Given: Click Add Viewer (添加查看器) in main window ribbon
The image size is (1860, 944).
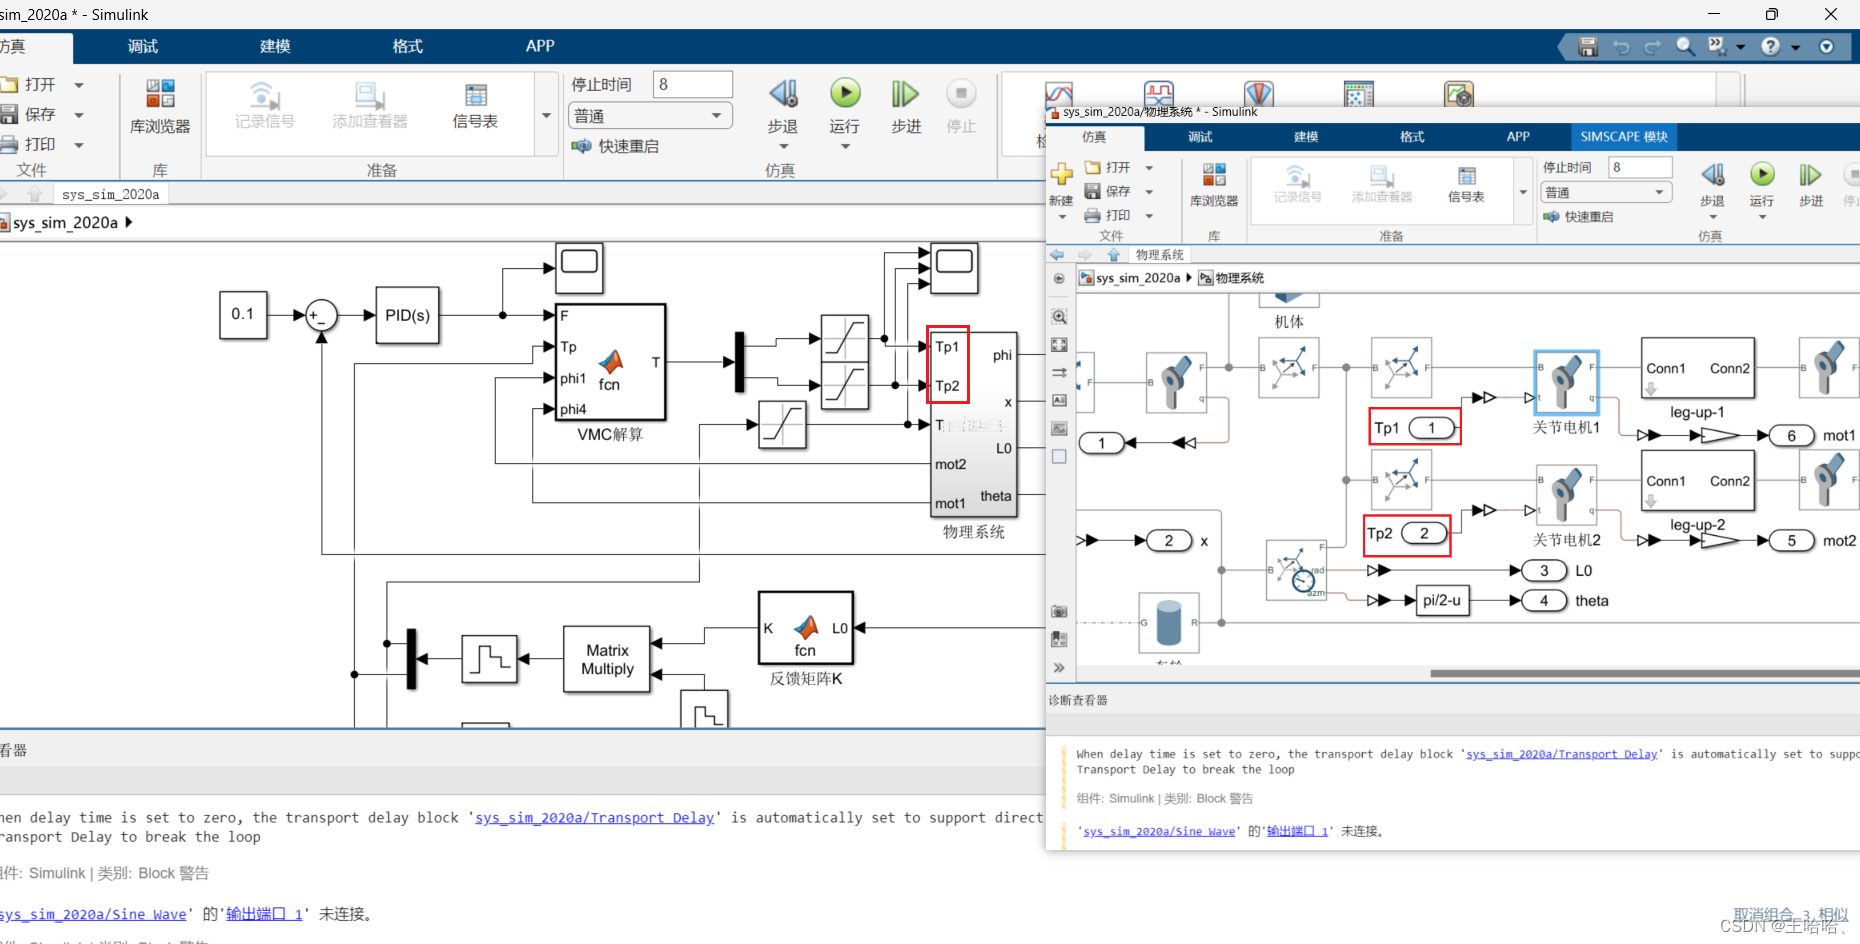Looking at the screenshot, I should 370,107.
